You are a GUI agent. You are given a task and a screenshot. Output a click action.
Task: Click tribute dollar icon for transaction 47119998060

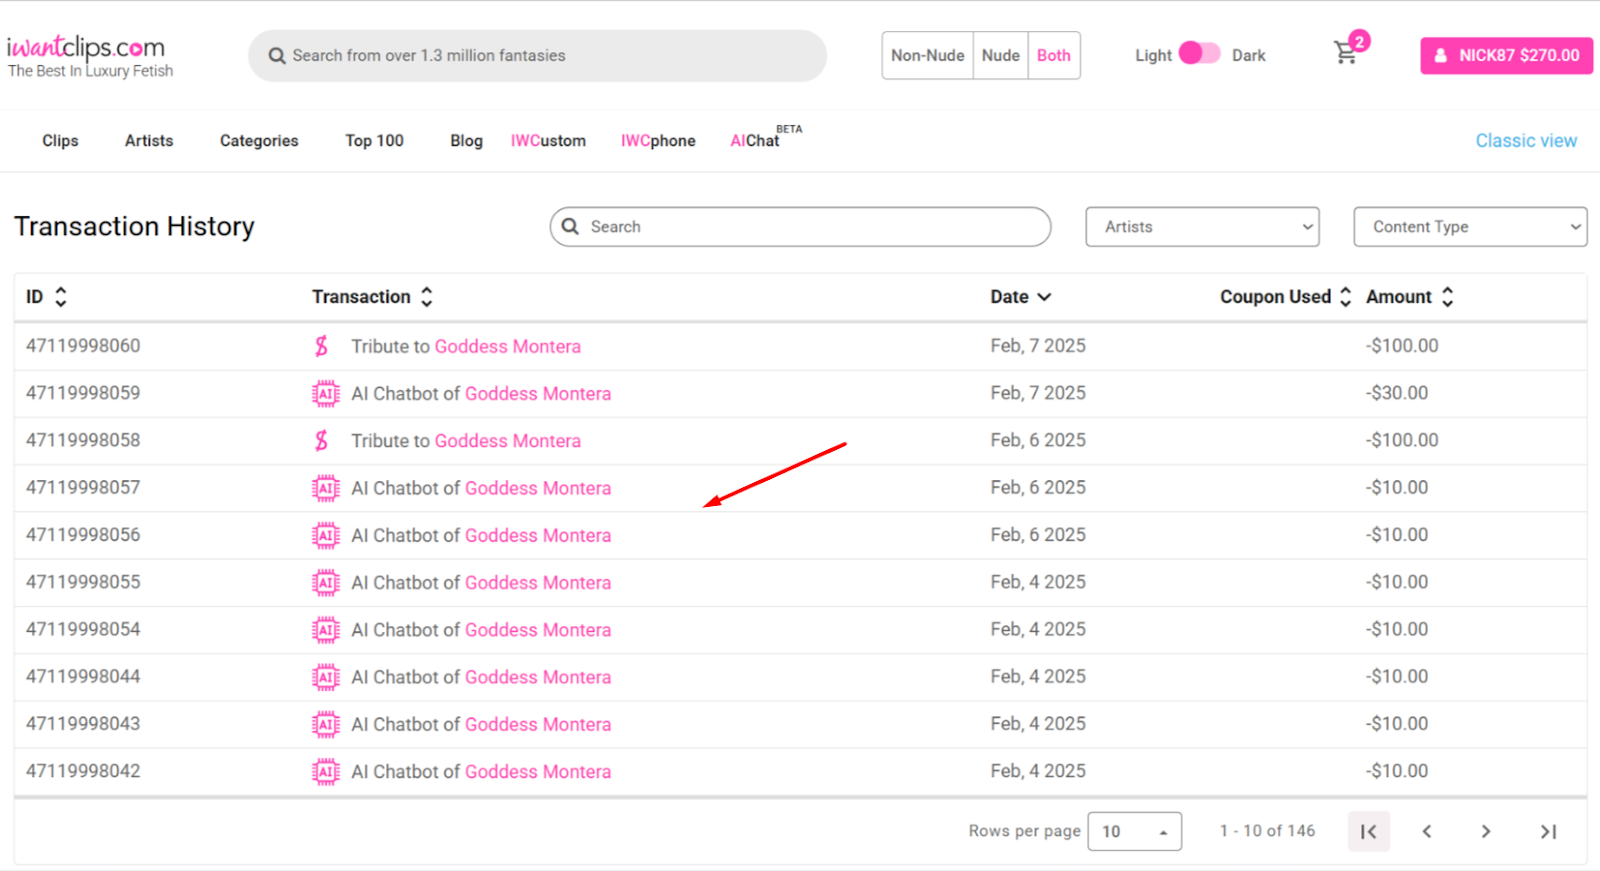pos(321,346)
